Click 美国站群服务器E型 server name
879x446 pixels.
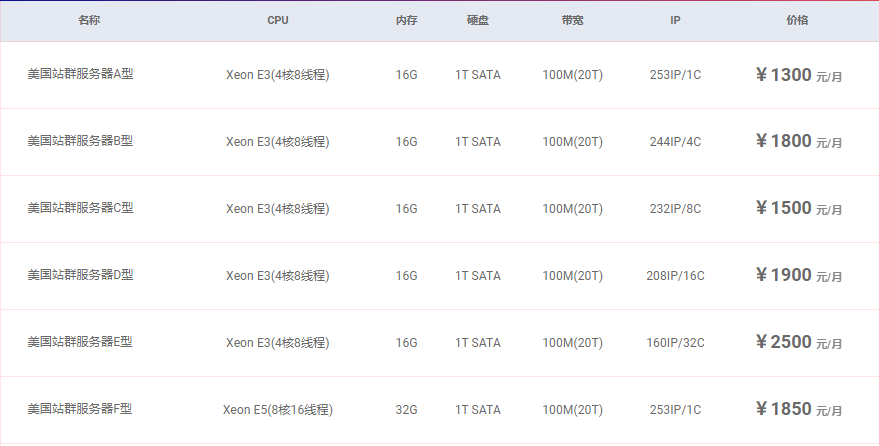pos(80,342)
